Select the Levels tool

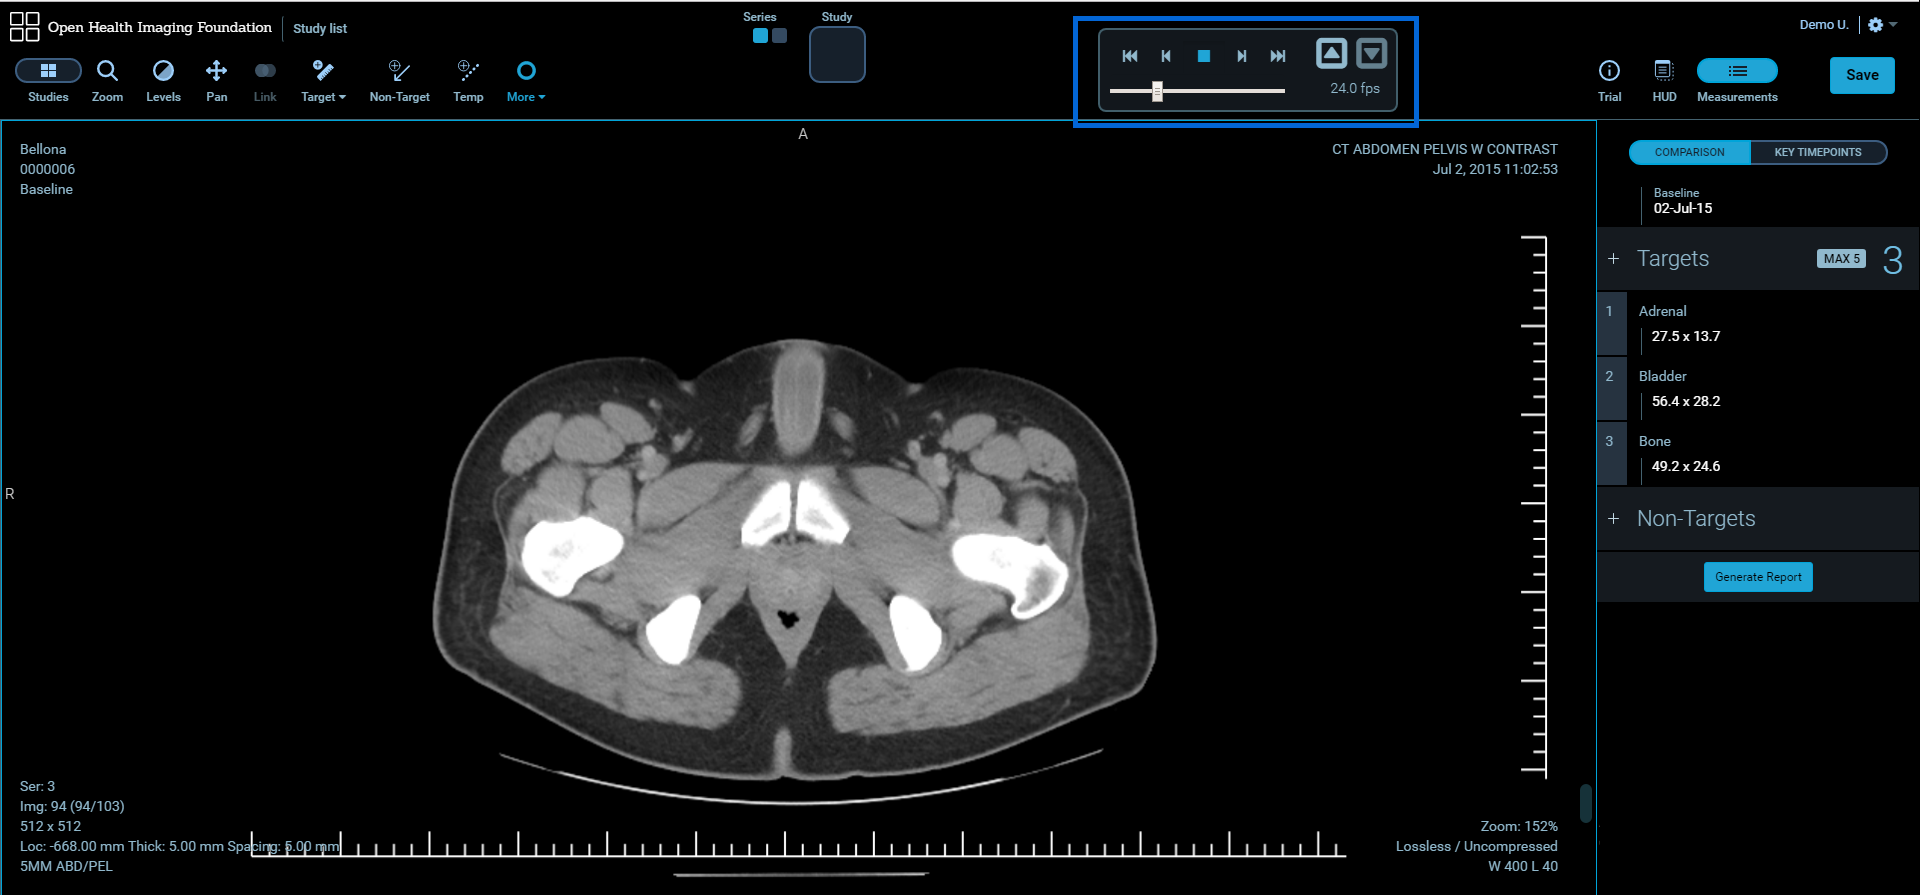(x=163, y=80)
